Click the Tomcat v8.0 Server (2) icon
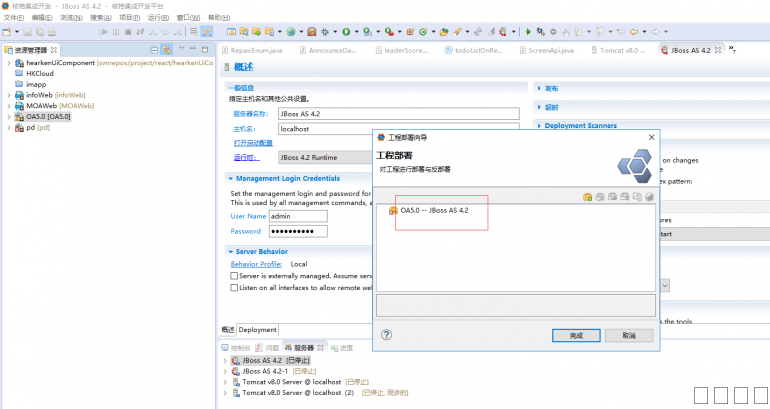The image size is (770, 409). [x=235, y=392]
